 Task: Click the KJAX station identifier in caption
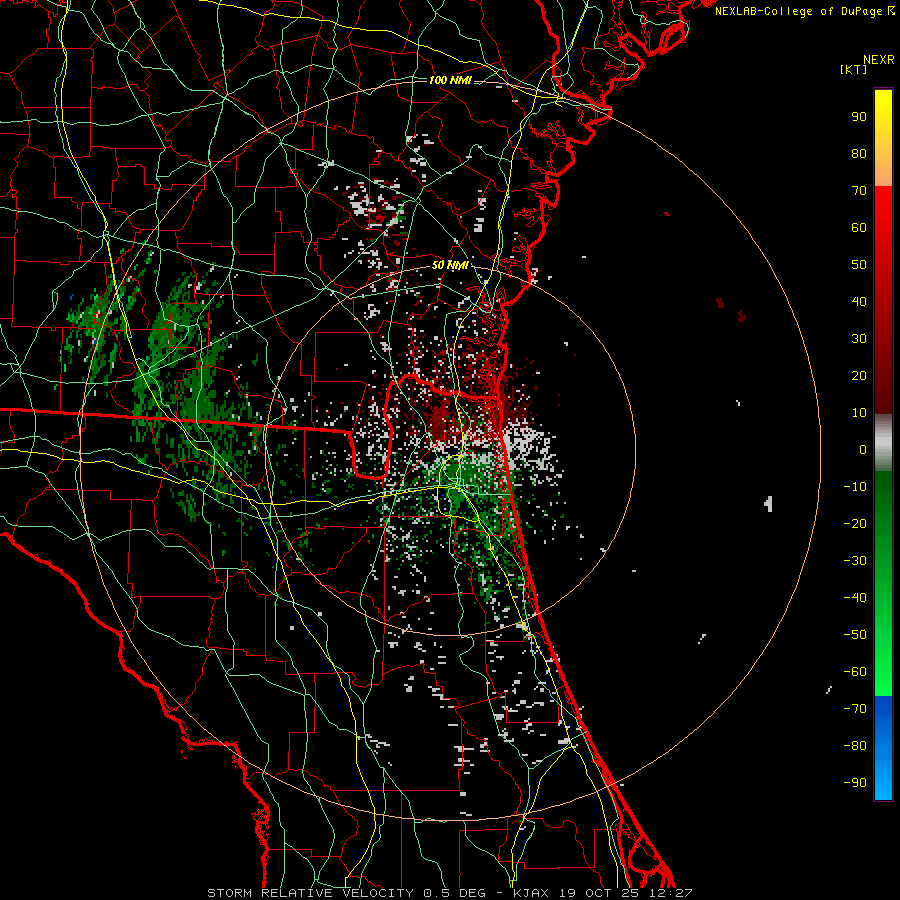tap(529, 893)
